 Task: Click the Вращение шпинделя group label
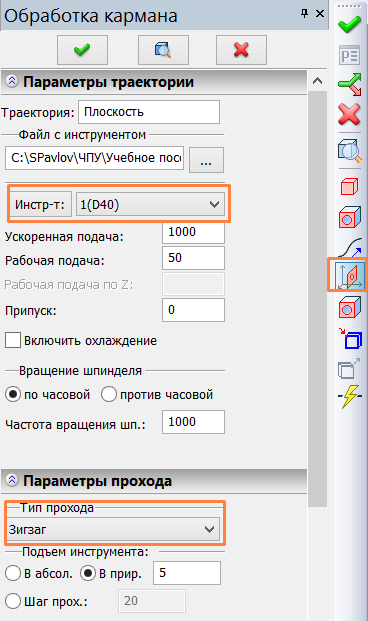[80, 371]
